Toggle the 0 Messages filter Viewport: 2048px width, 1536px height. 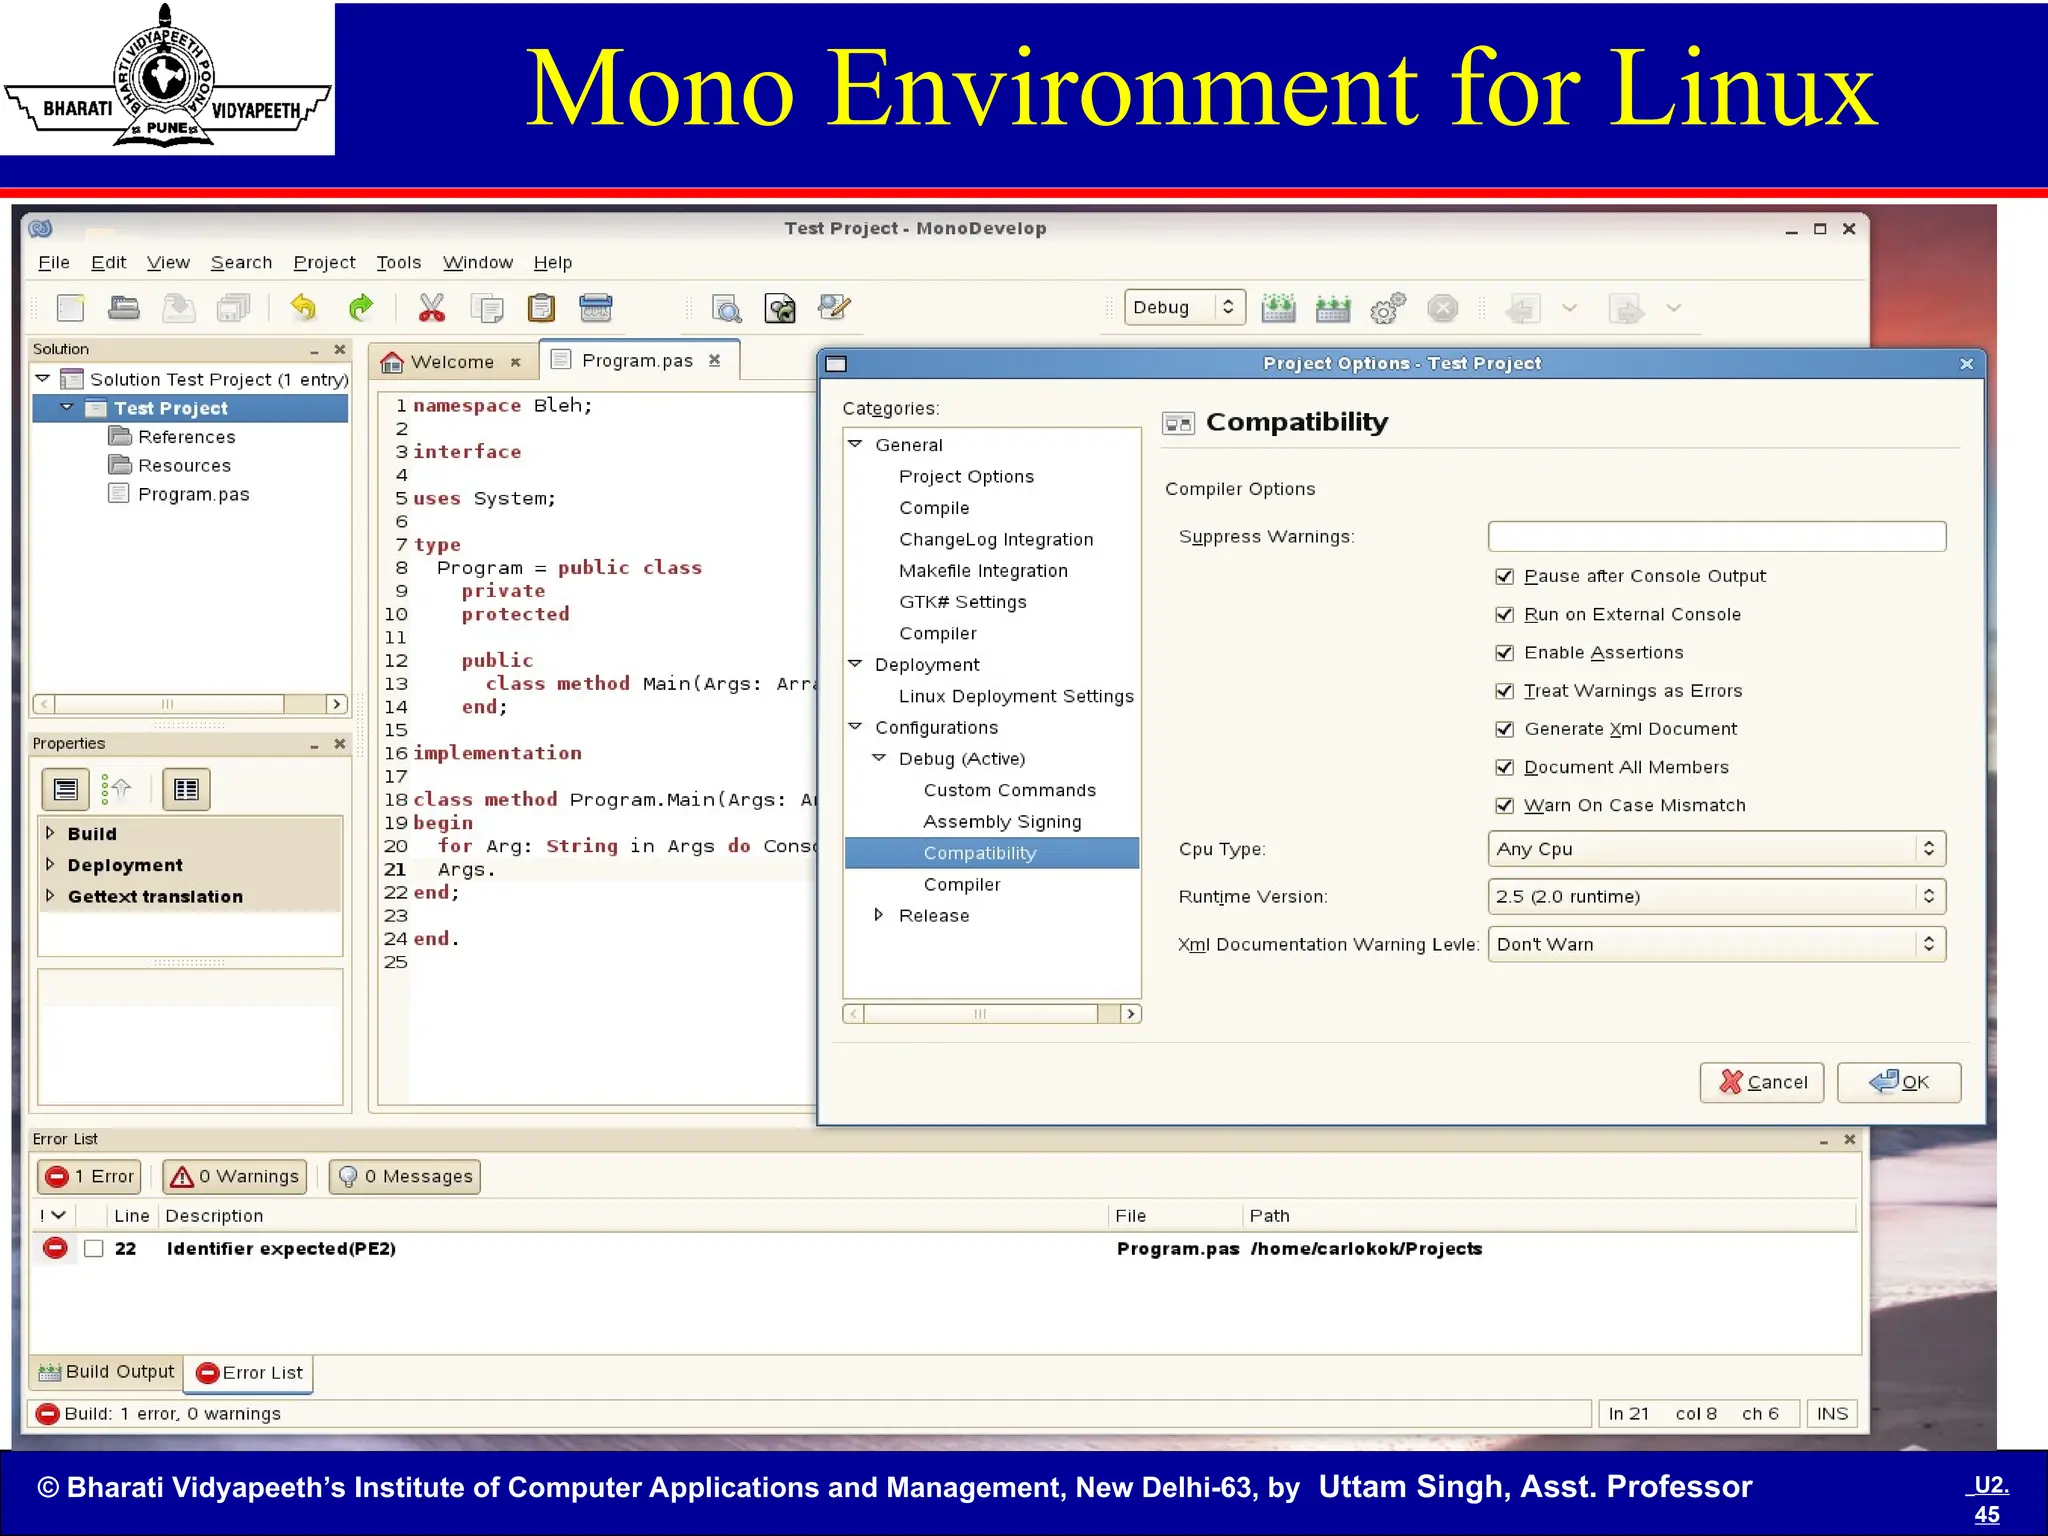point(405,1177)
